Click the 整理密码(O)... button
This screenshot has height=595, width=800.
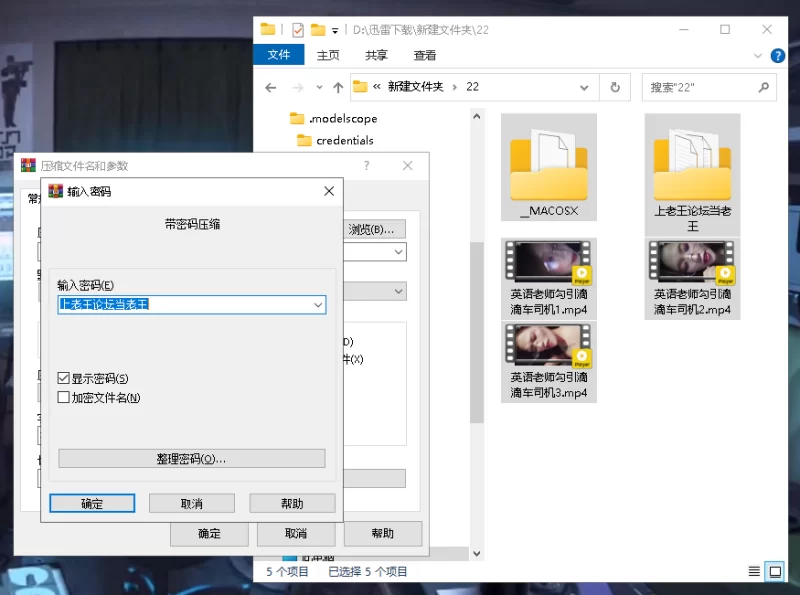(192, 458)
